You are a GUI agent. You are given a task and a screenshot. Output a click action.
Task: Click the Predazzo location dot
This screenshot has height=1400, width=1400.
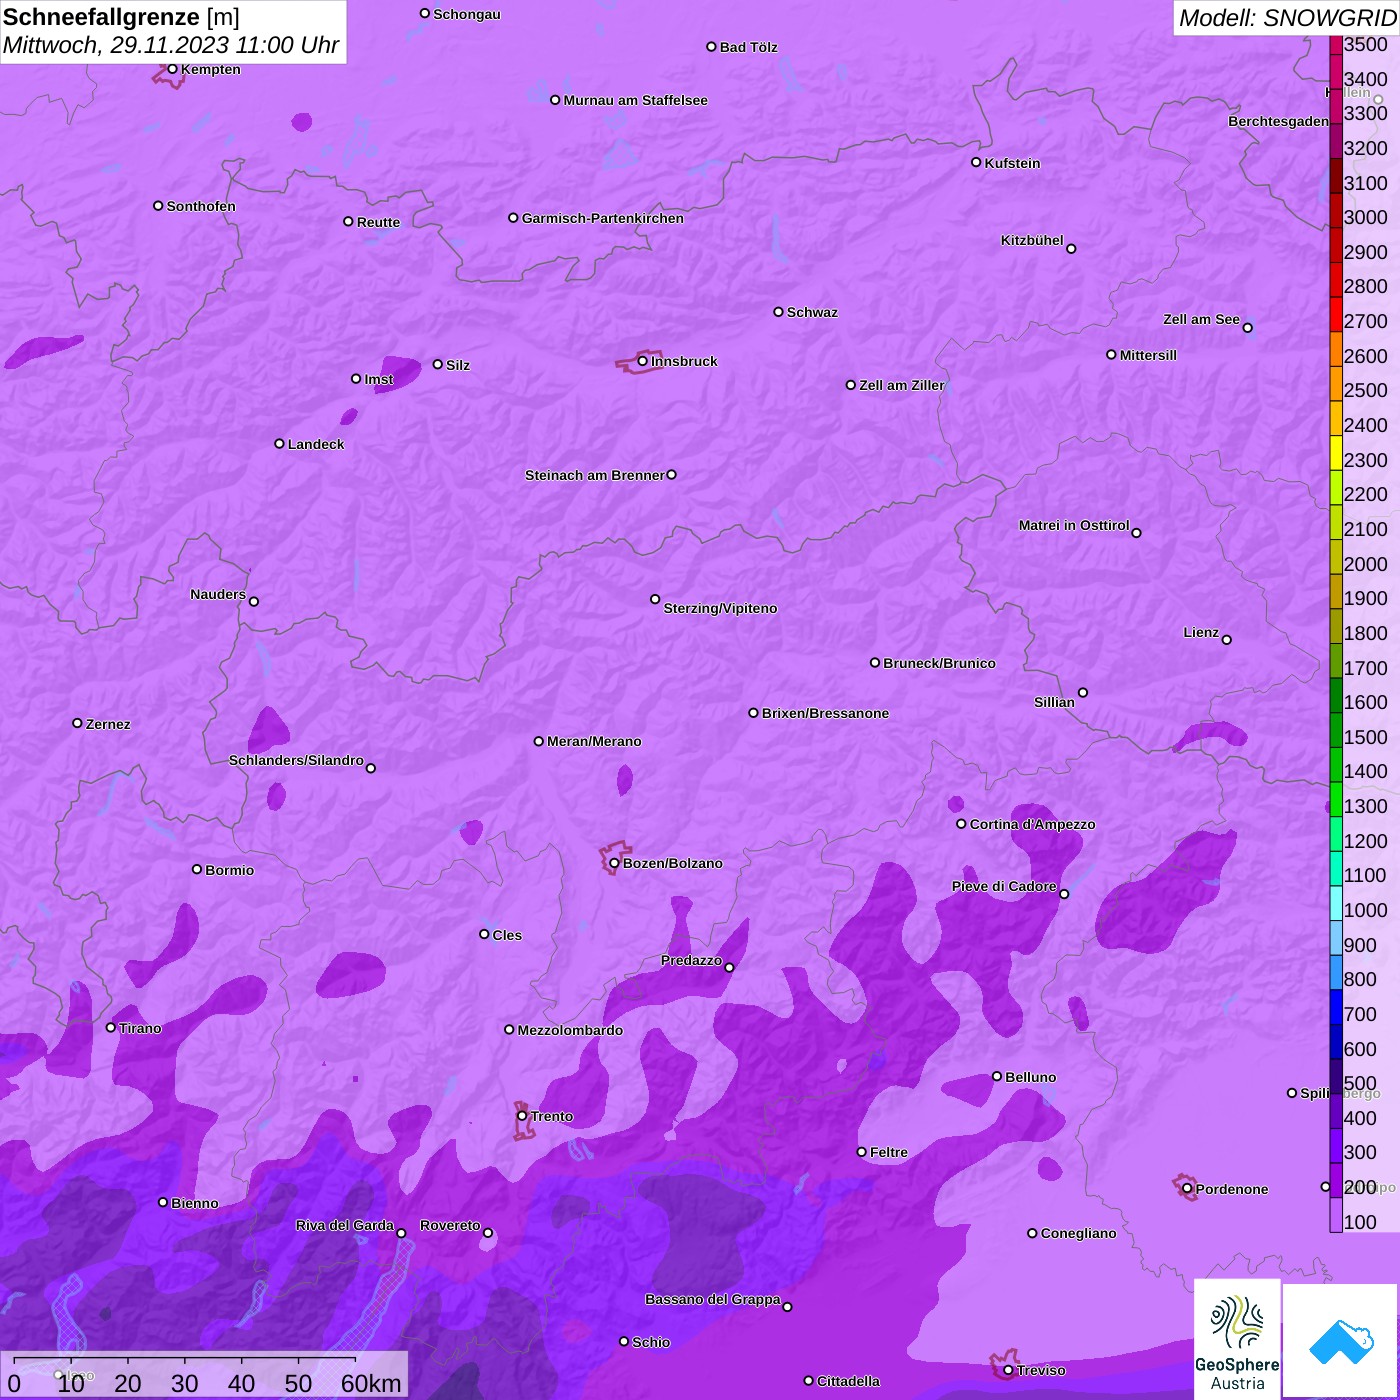coord(729,968)
